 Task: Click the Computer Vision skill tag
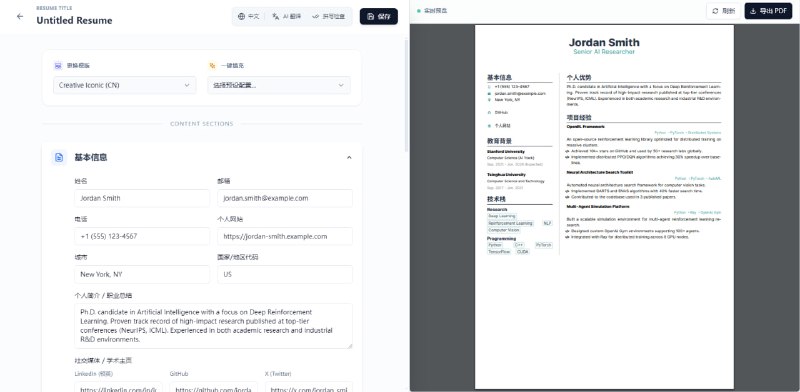pyautogui.click(x=504, y=230)
